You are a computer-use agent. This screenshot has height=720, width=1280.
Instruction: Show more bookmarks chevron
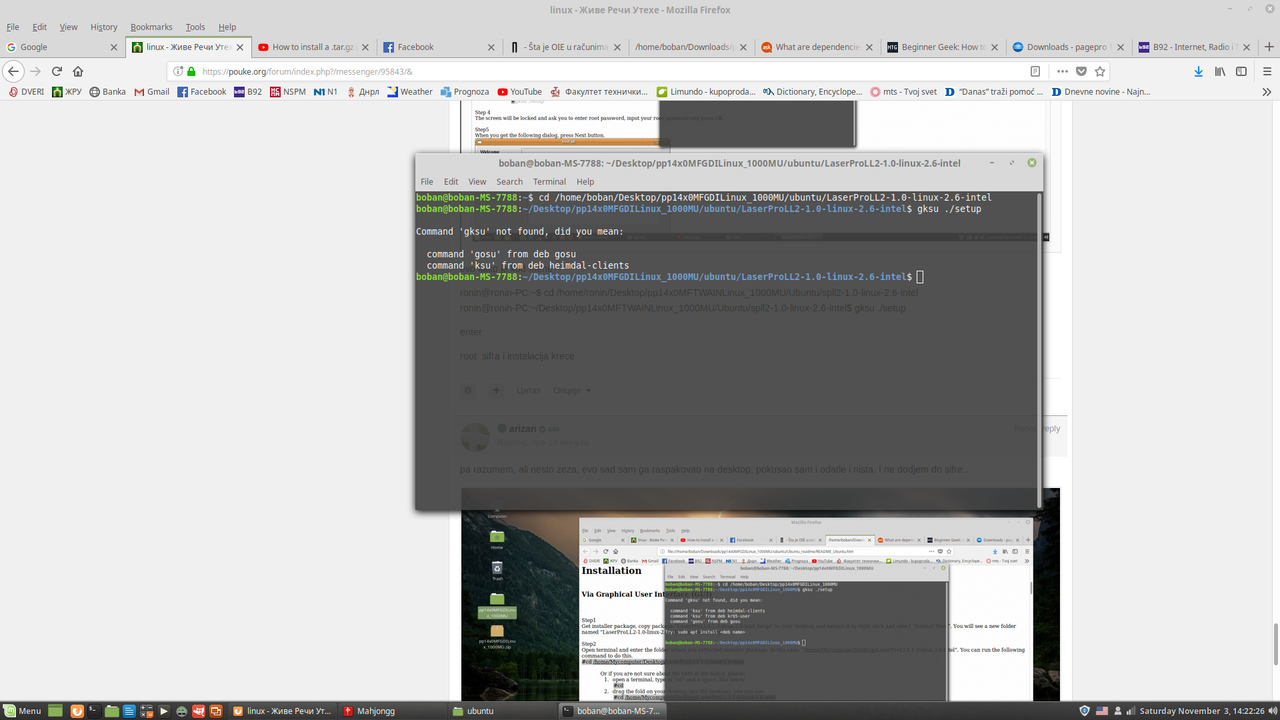click(1266, 91)
